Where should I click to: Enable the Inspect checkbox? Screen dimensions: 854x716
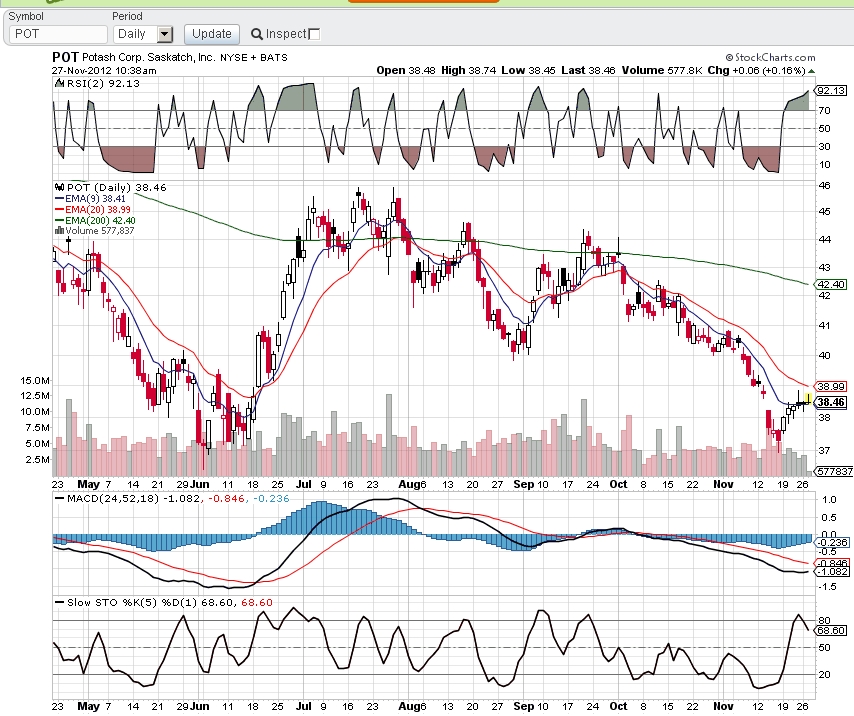click(314, 34)
